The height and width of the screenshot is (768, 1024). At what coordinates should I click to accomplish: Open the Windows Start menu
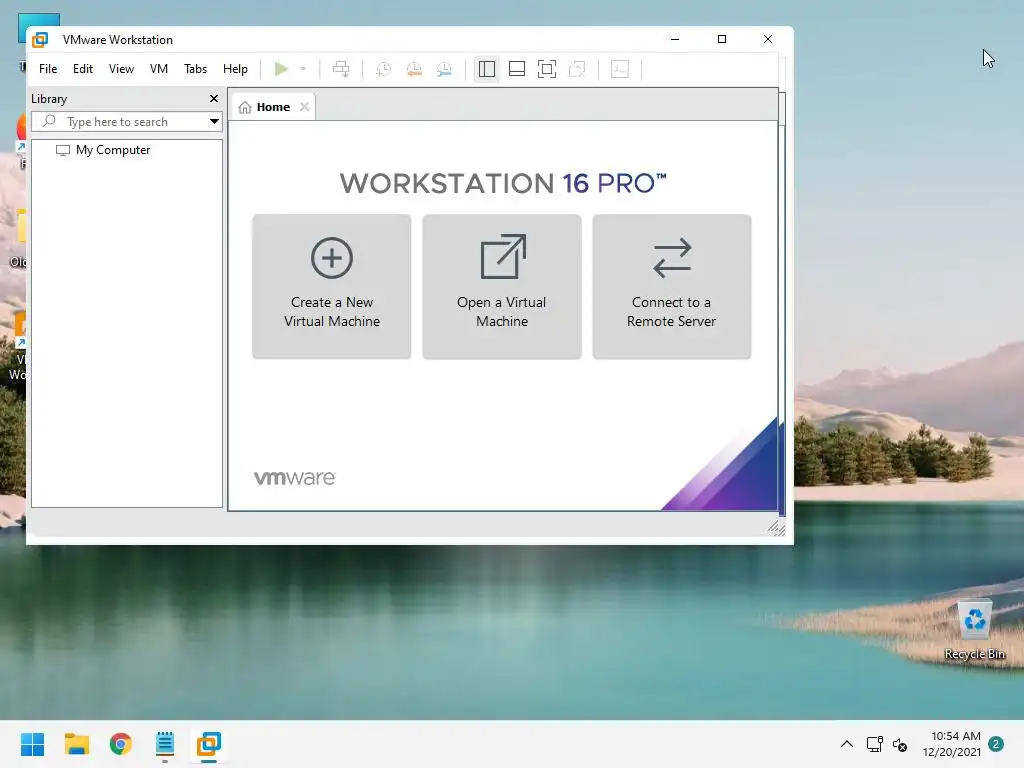(x=33, y=744)
